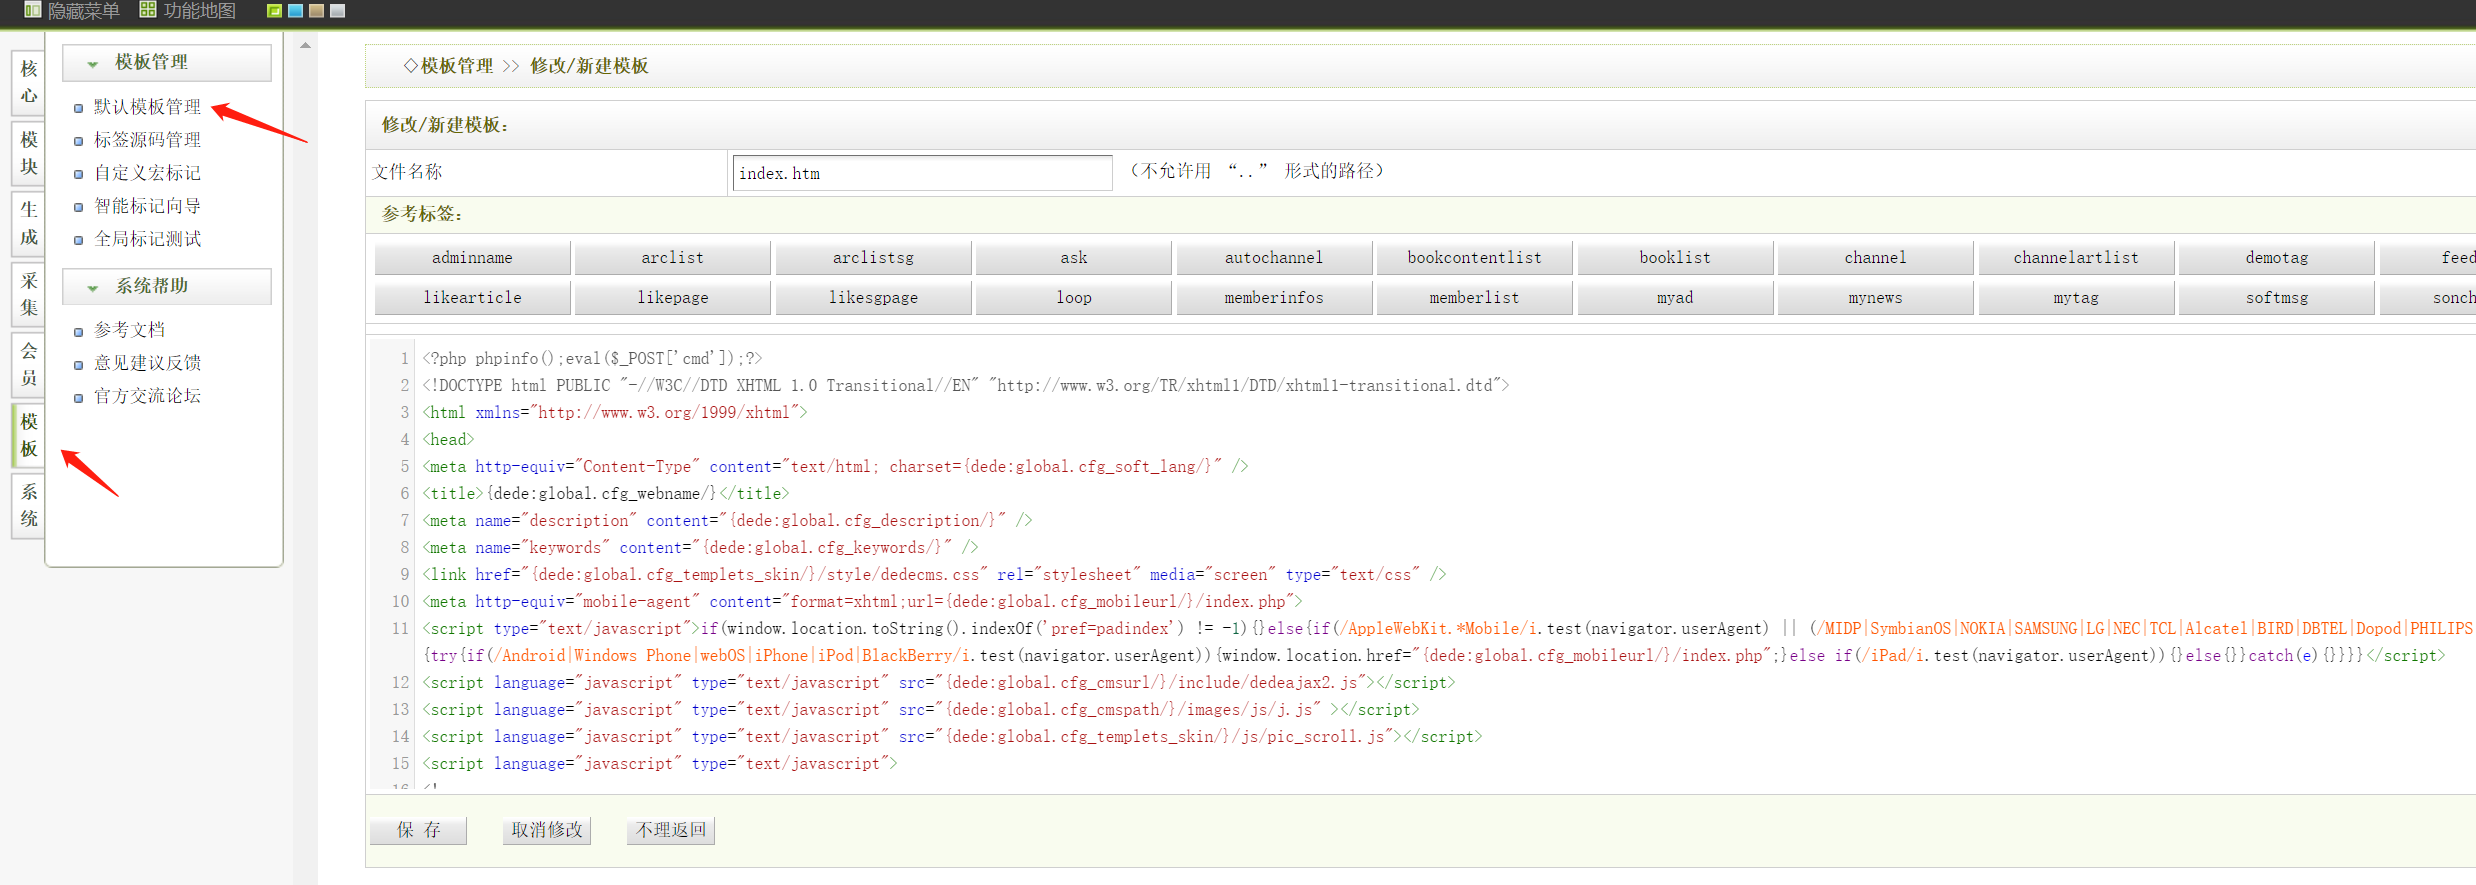Insert the loop reference tag

1074,298
